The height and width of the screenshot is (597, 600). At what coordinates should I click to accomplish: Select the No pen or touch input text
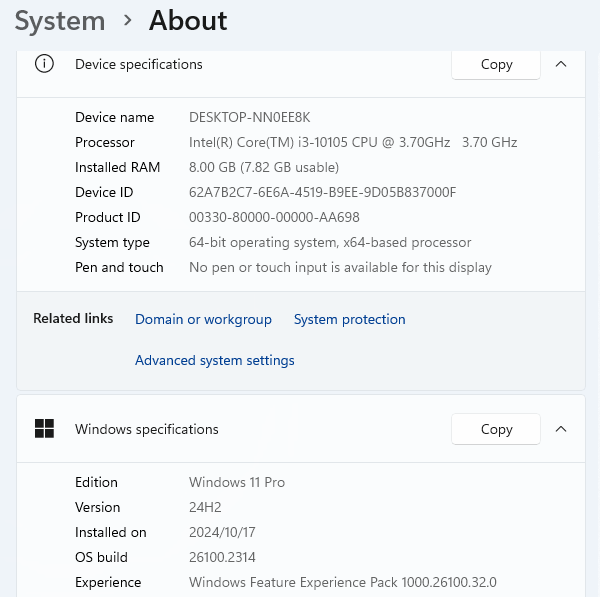341,267
